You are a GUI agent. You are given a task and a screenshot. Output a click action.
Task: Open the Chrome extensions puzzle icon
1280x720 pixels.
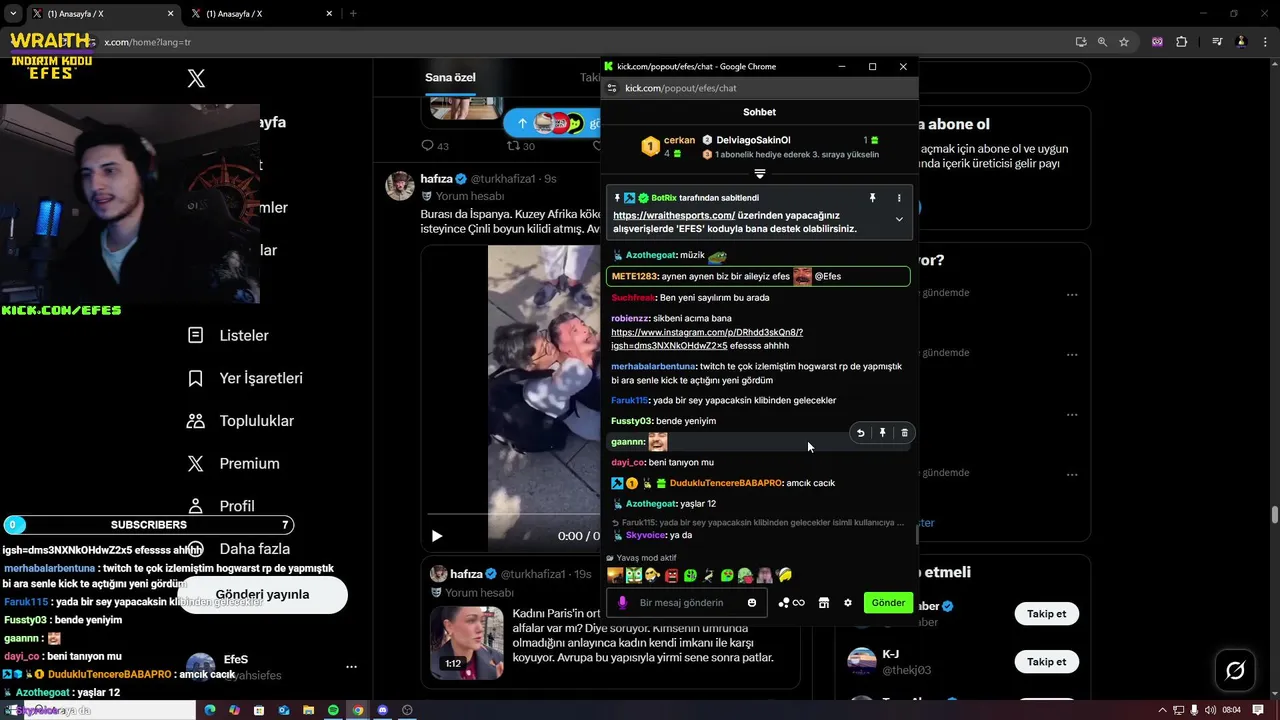click(x=1182, y=42)
